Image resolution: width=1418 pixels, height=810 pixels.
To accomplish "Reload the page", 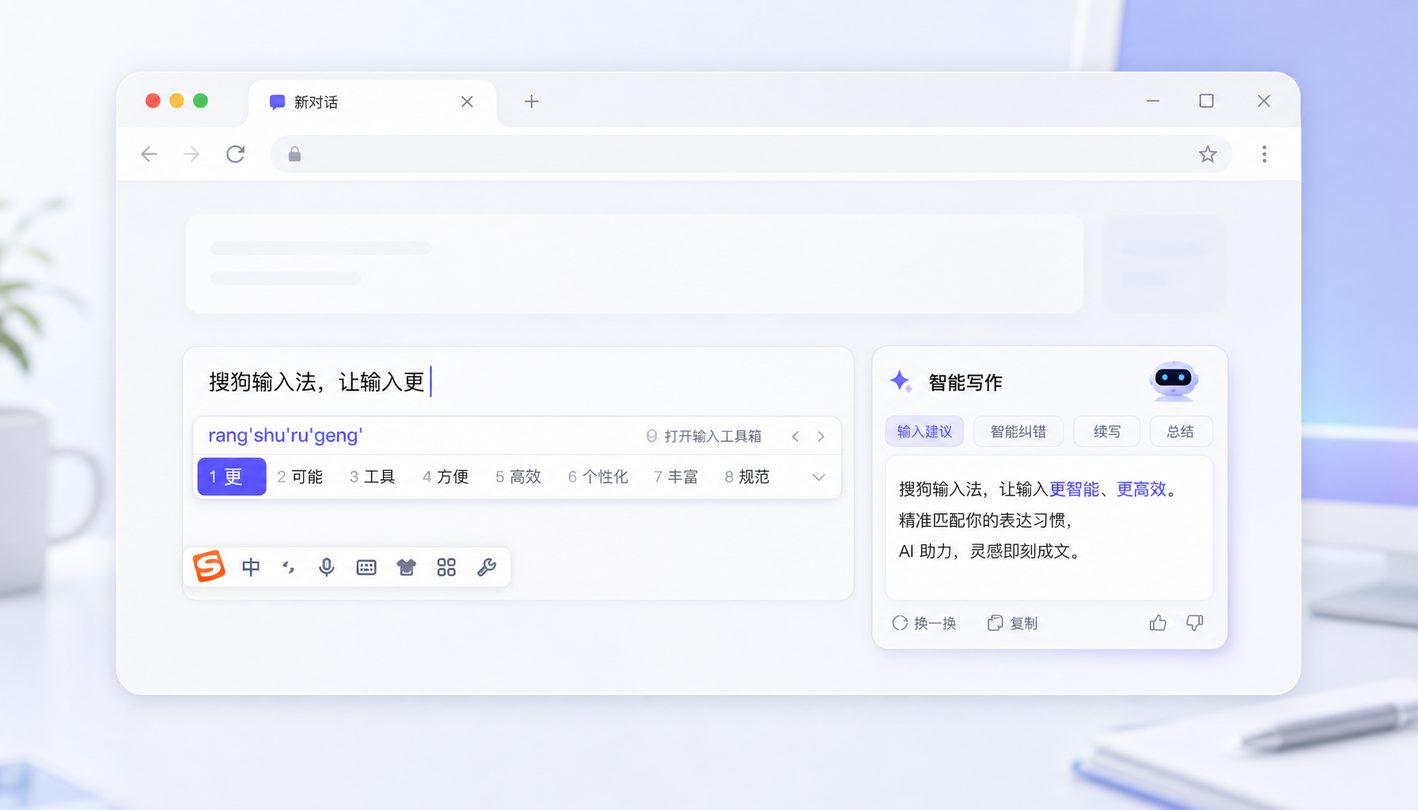I will [235, 154].
